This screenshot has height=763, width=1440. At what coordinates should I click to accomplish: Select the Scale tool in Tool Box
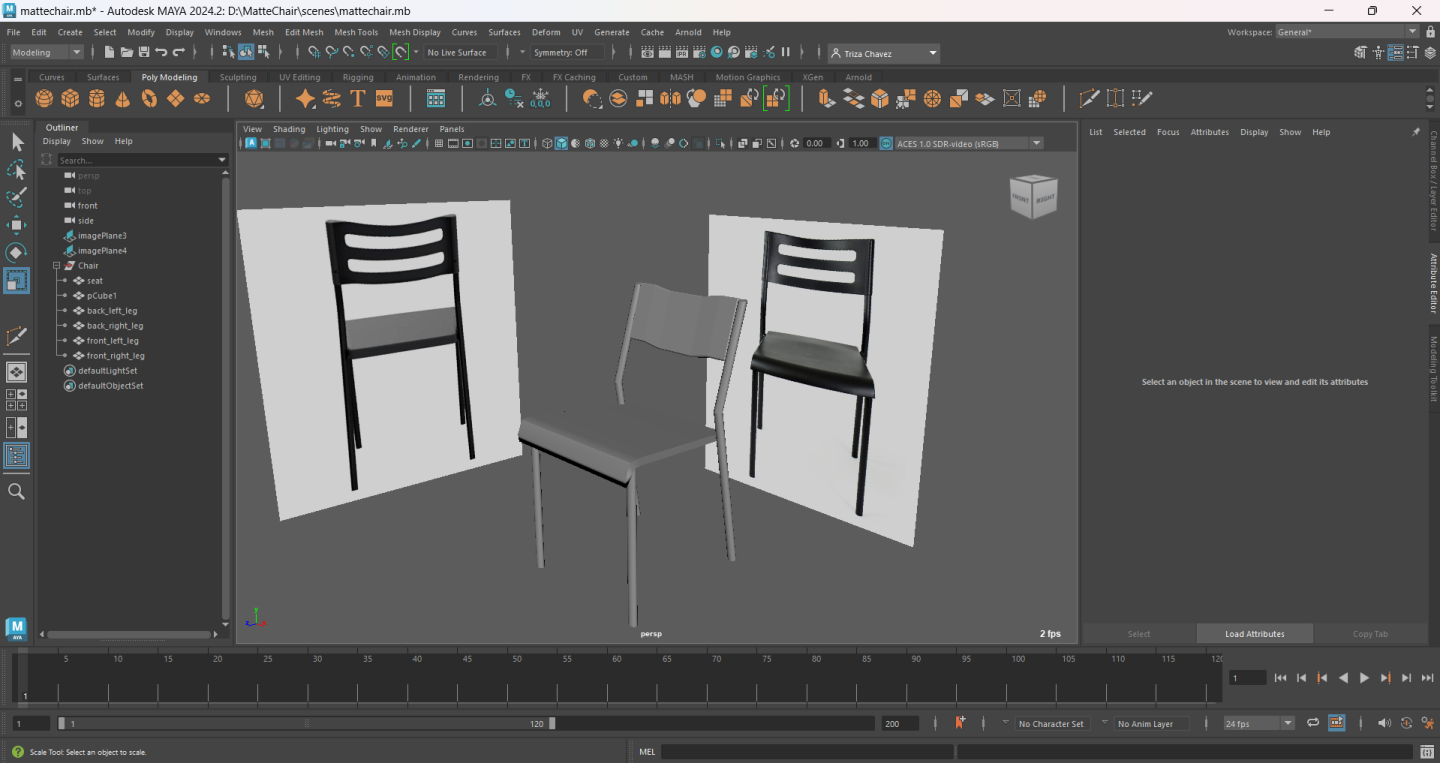(x=17, y=281)
